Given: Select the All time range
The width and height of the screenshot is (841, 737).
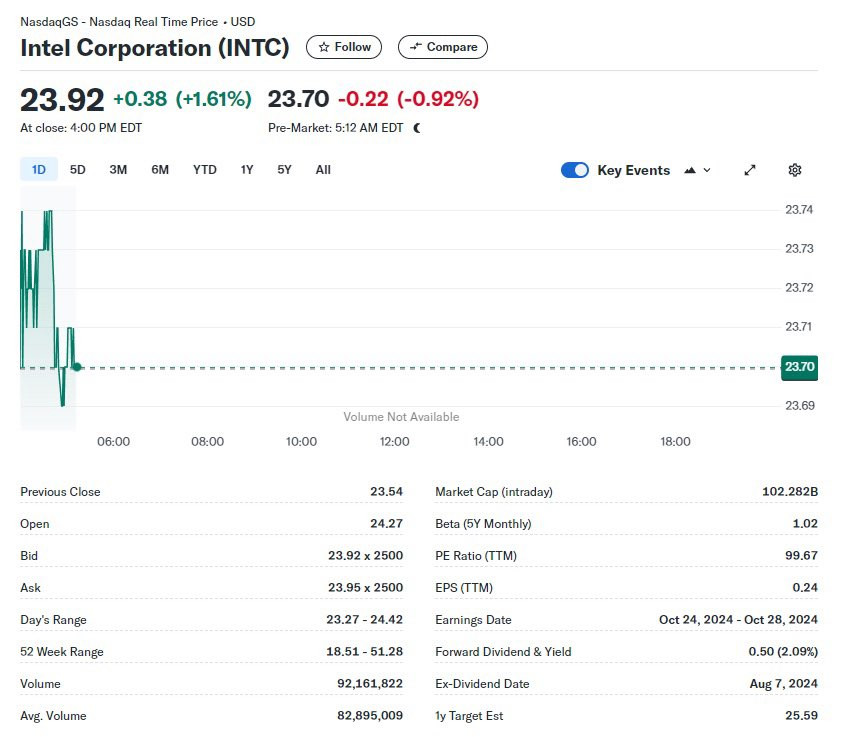Looking at the screenshot, I should pyautogui.click(x=323, y=169).
